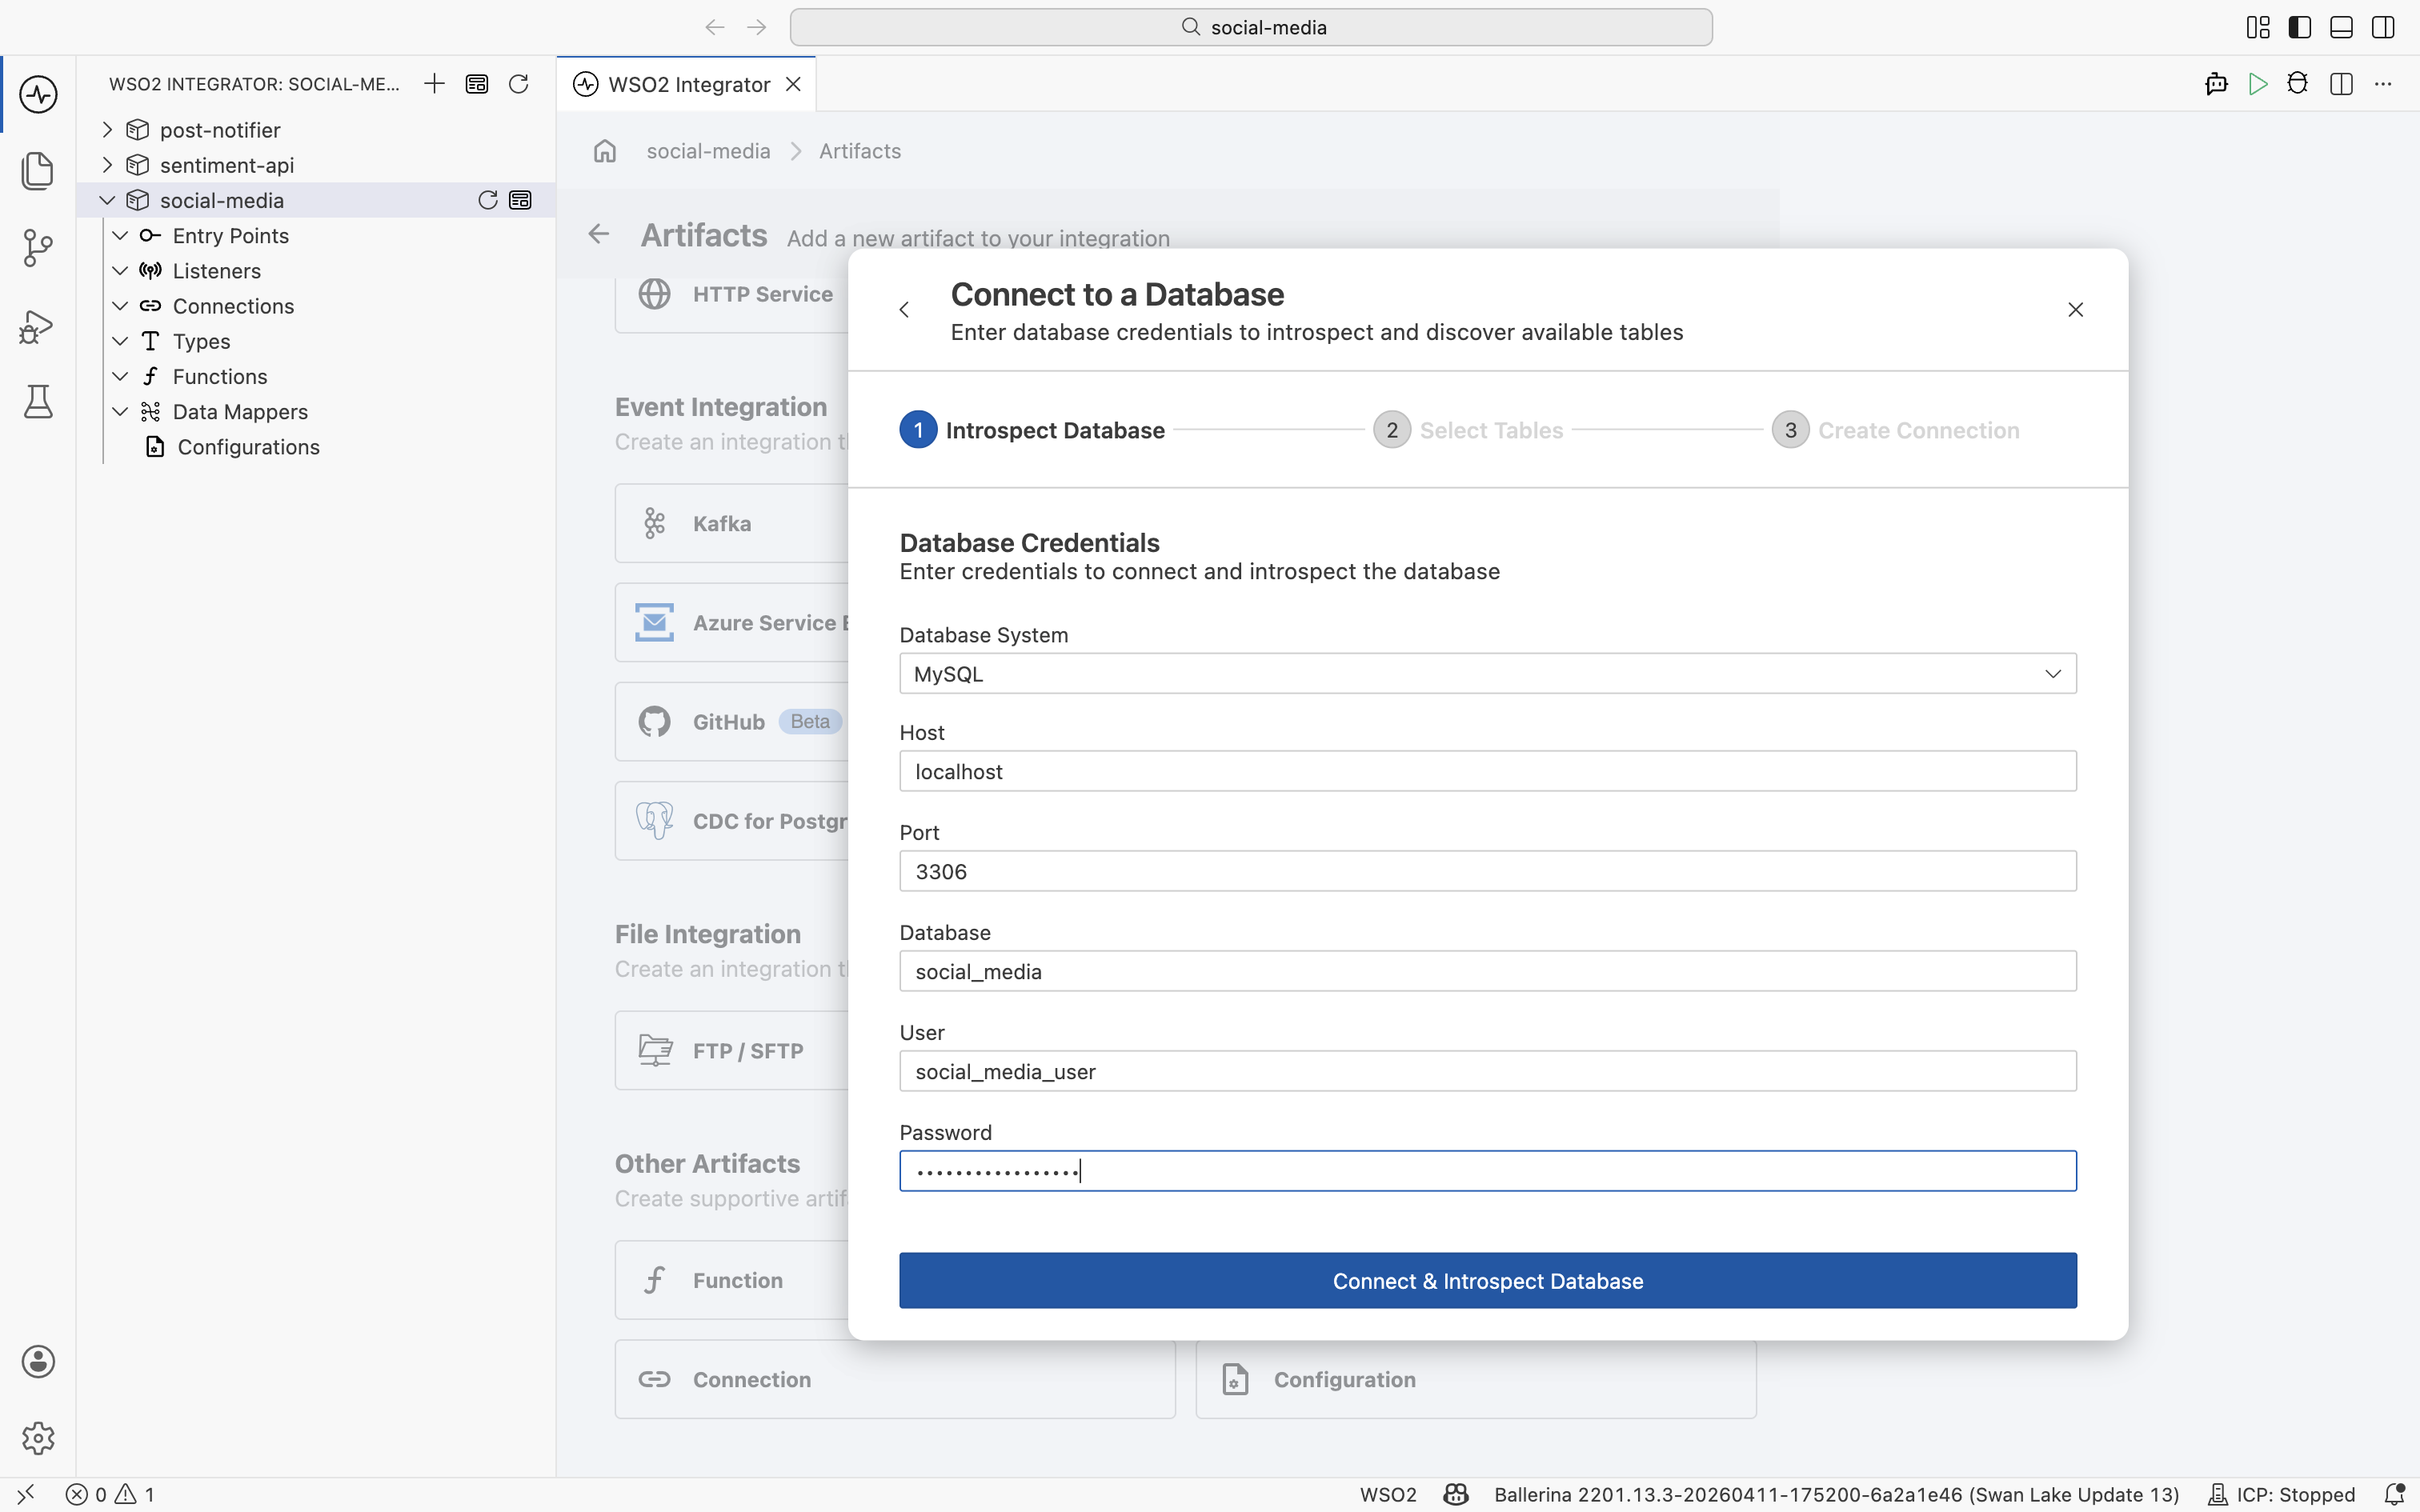Screen dimensions: 2420x1512
Task: Collapse the social-media project
Action: [107, 200]
